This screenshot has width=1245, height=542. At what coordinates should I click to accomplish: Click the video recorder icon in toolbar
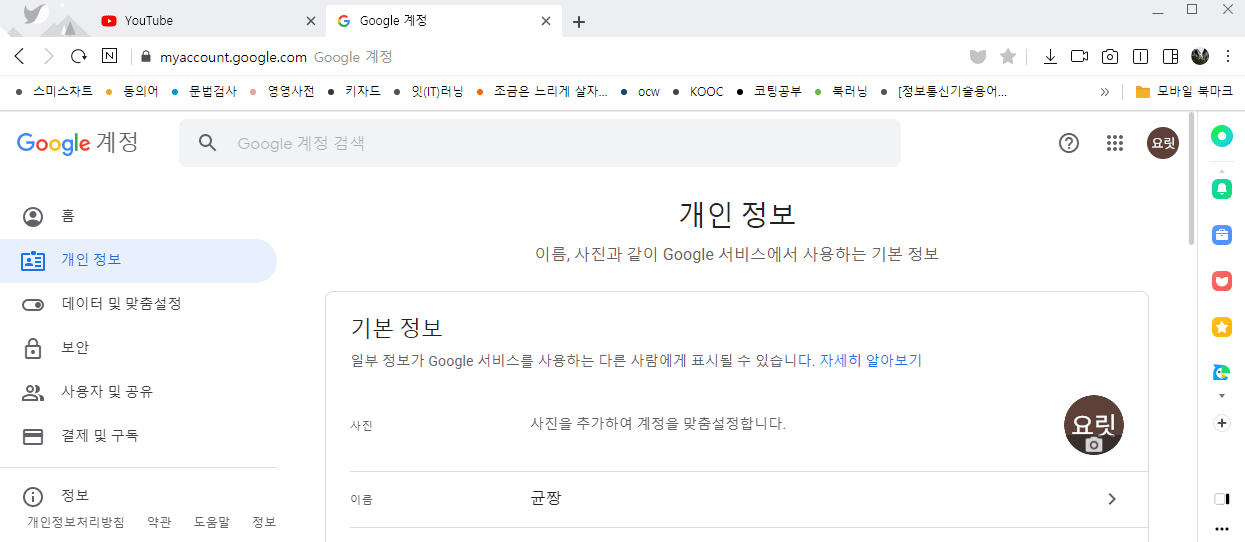[x=1079, y=57]
